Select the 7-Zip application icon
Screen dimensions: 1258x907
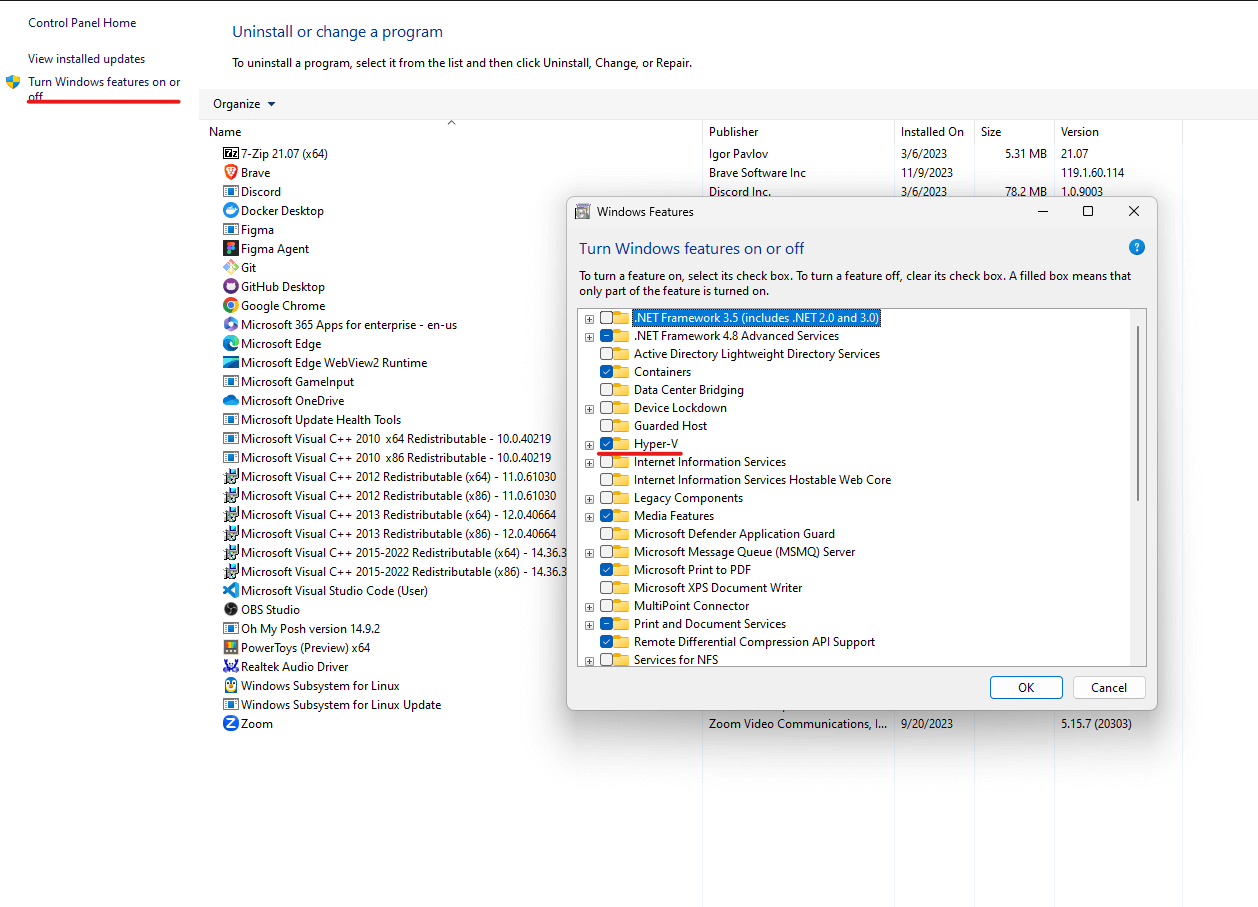tap(231, 152)
